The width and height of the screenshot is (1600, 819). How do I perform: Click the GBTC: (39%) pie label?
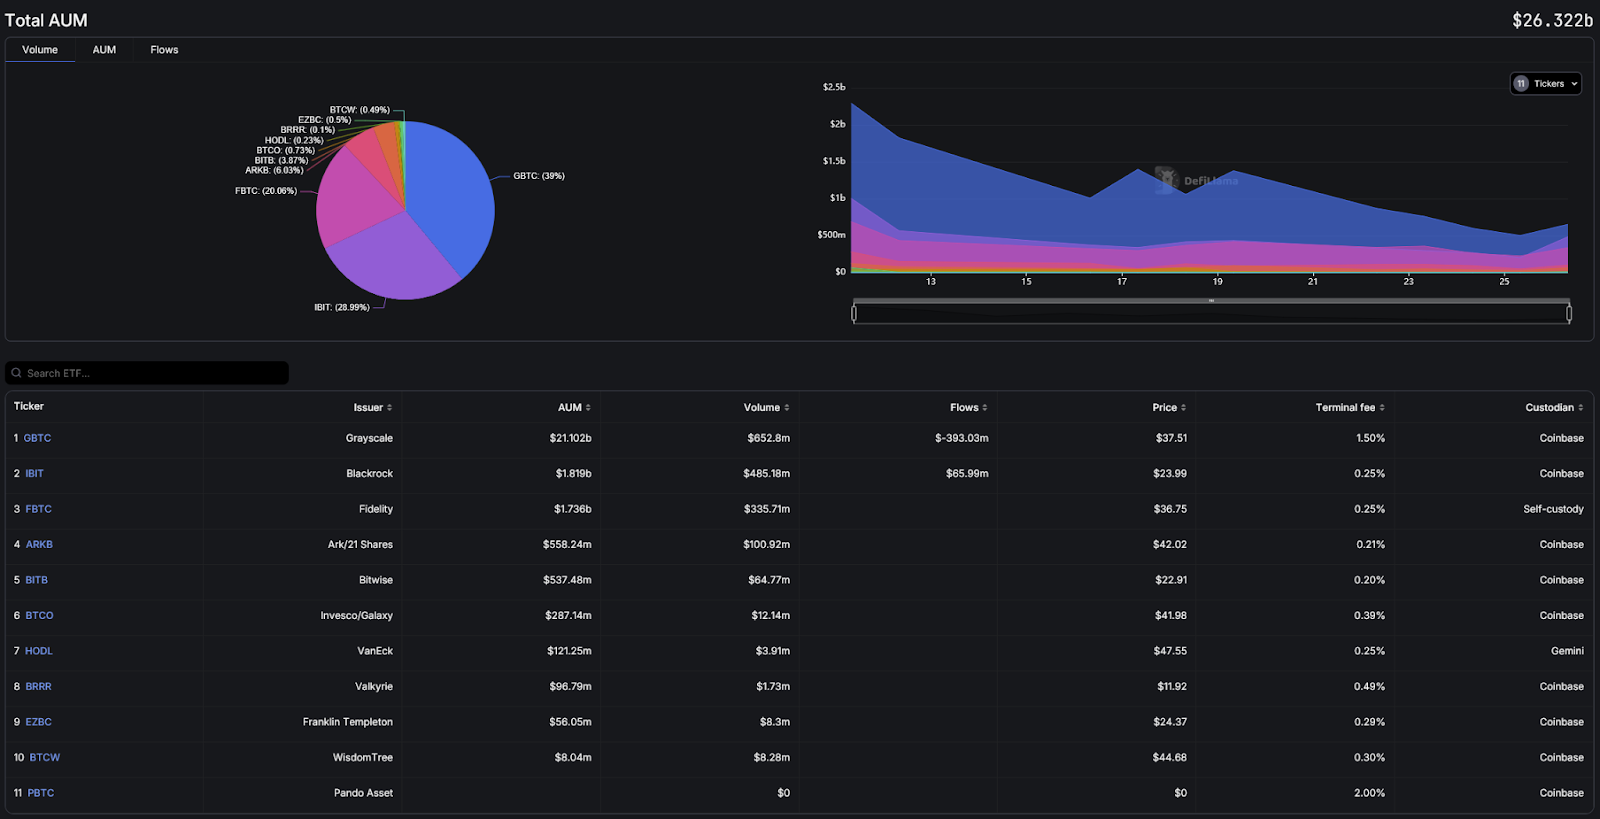coord(539,176)
